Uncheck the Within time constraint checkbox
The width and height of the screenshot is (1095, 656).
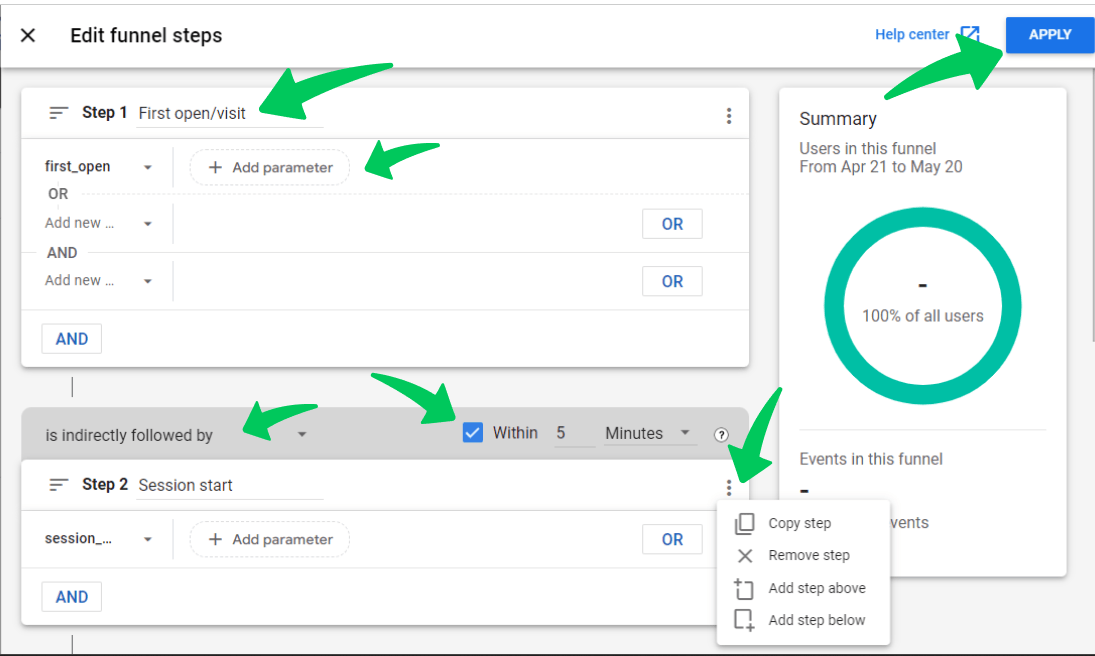pyautogui.click(x=471, y=432)
